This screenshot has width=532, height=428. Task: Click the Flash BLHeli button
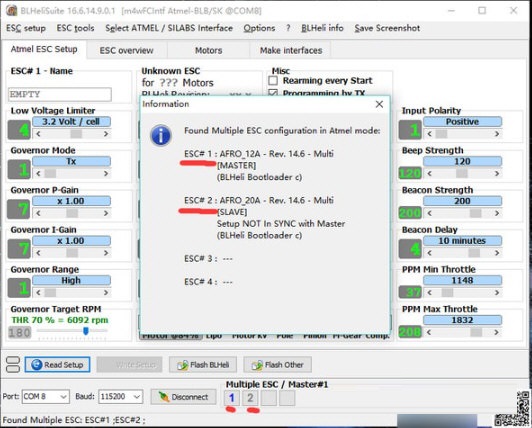(x=203, y=365)
